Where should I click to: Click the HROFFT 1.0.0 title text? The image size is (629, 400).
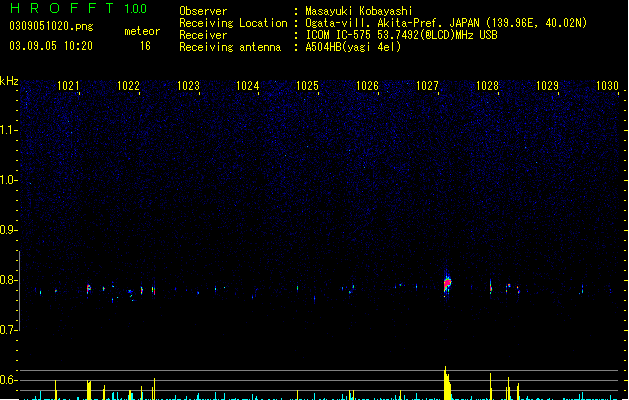point(79,8)
